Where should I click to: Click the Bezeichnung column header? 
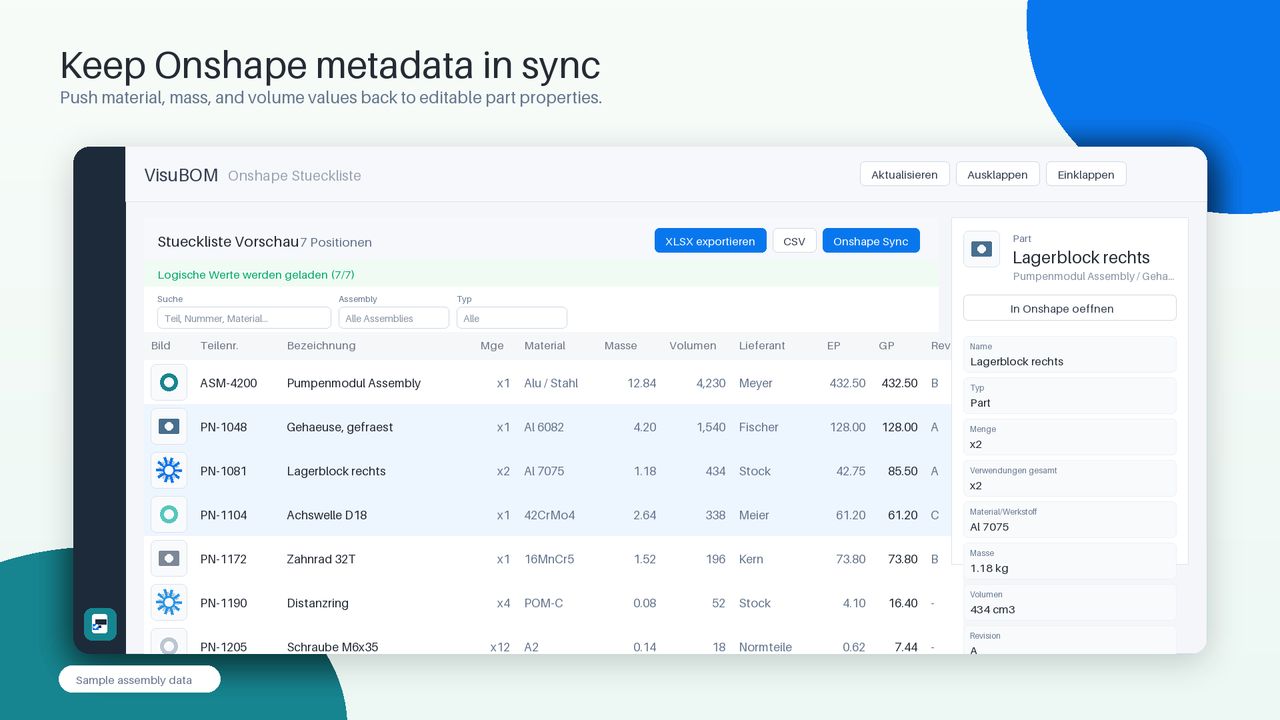pyautogui.click(x=321, y=346)
